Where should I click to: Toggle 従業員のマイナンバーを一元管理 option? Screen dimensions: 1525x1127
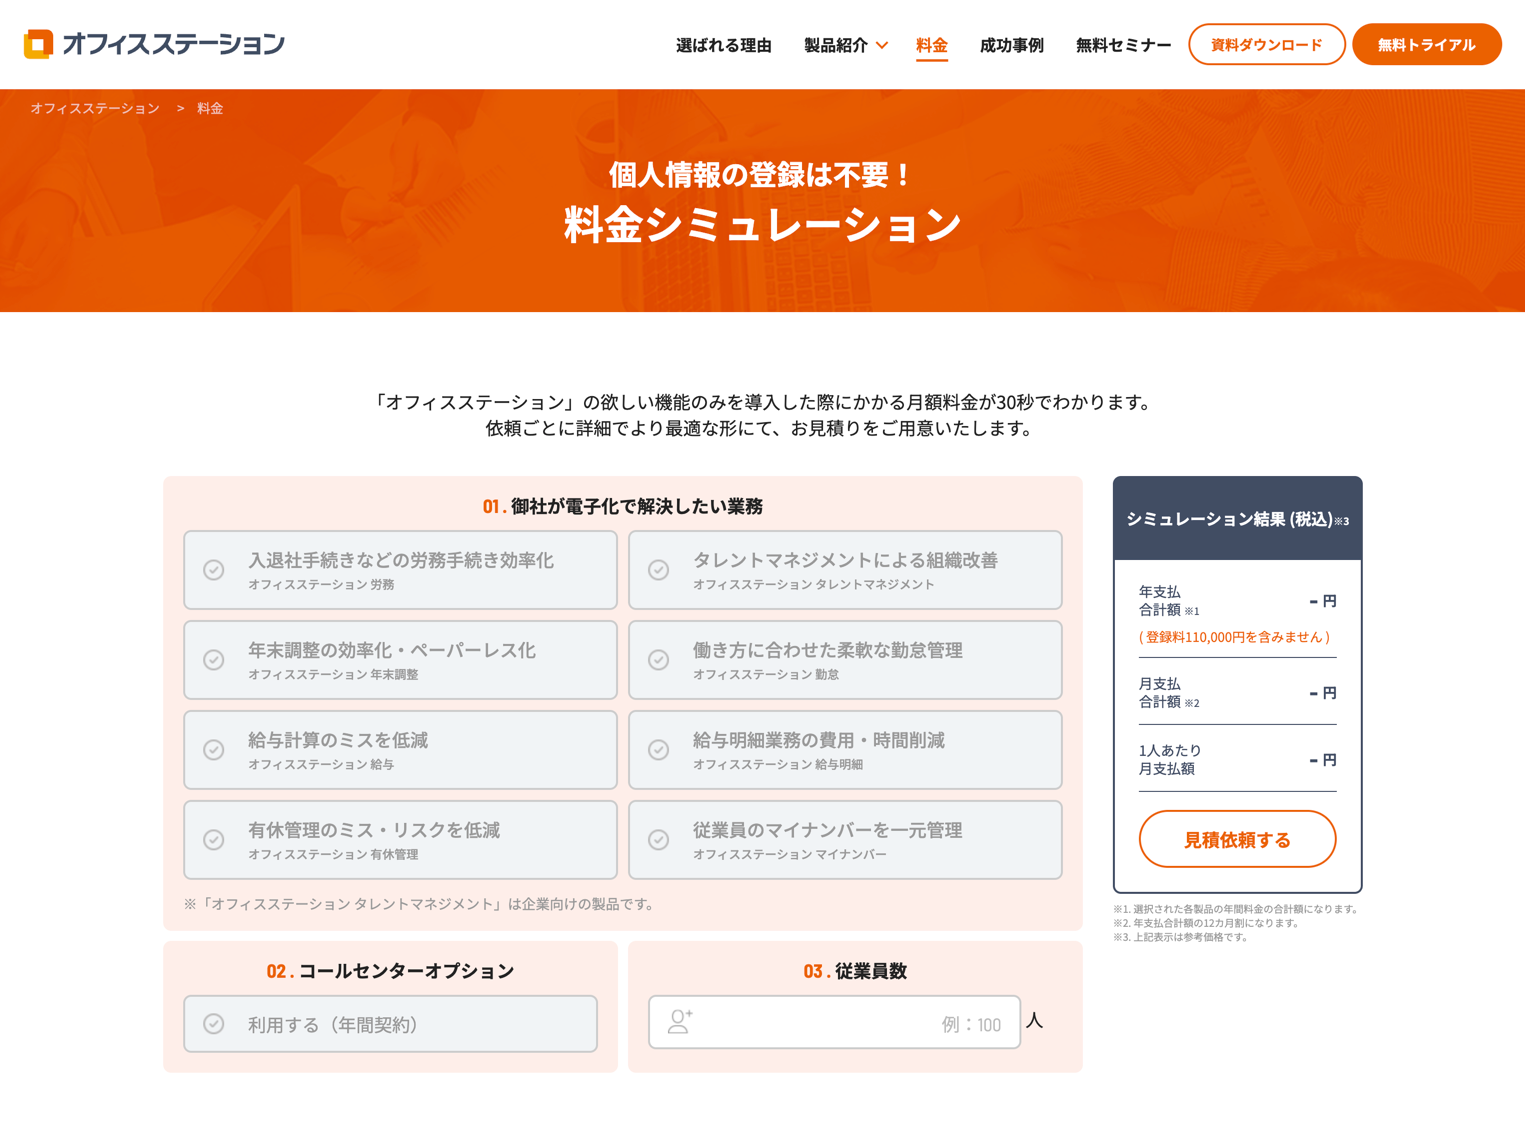click(844, 840)
